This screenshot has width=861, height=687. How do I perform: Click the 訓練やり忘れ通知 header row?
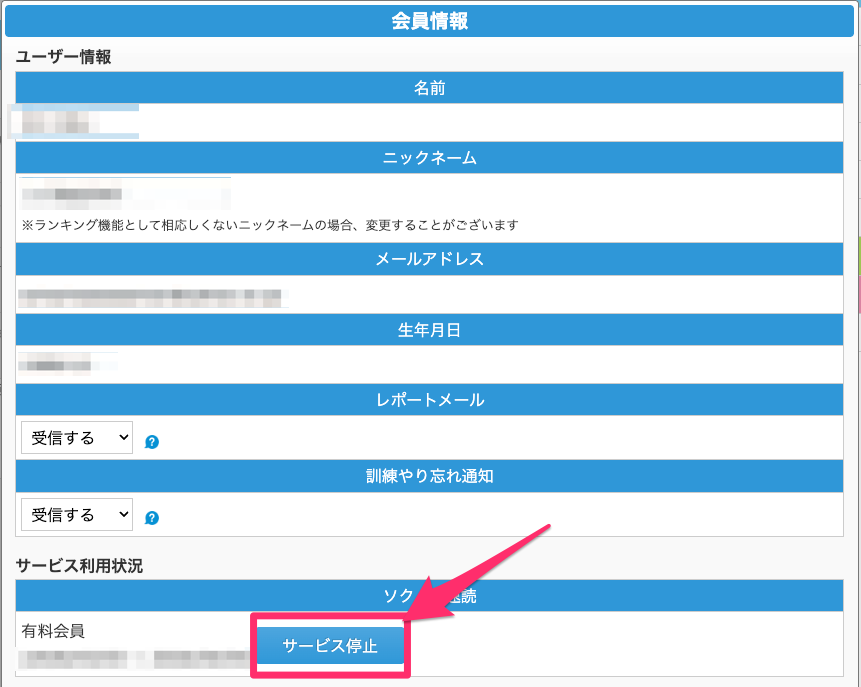click(x=429, y=476)
